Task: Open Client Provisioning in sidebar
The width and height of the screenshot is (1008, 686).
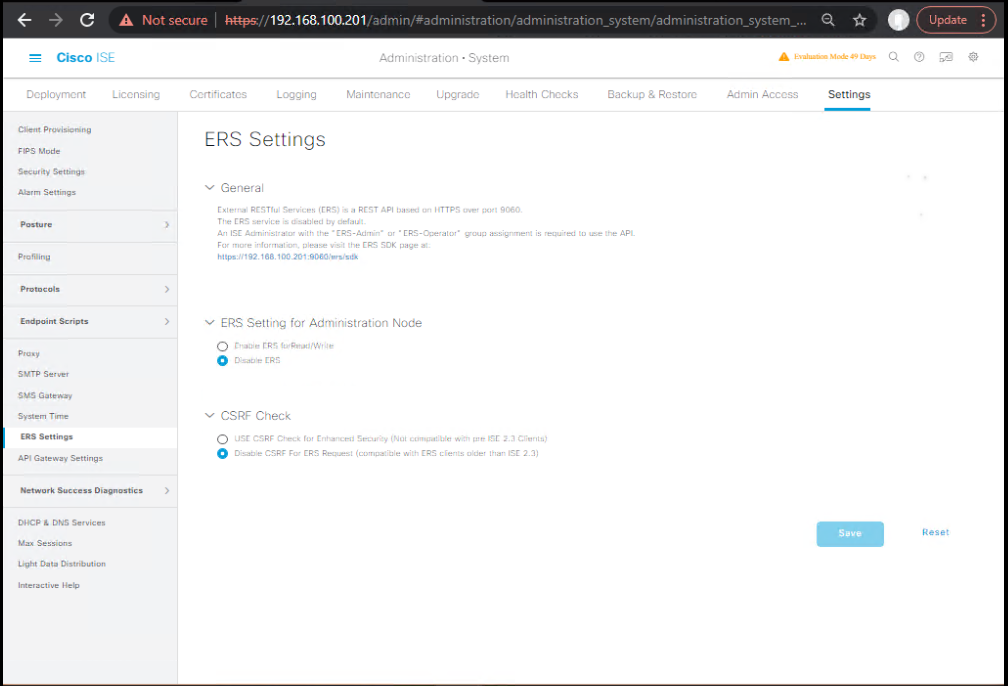Action: [x=55, y=130]
